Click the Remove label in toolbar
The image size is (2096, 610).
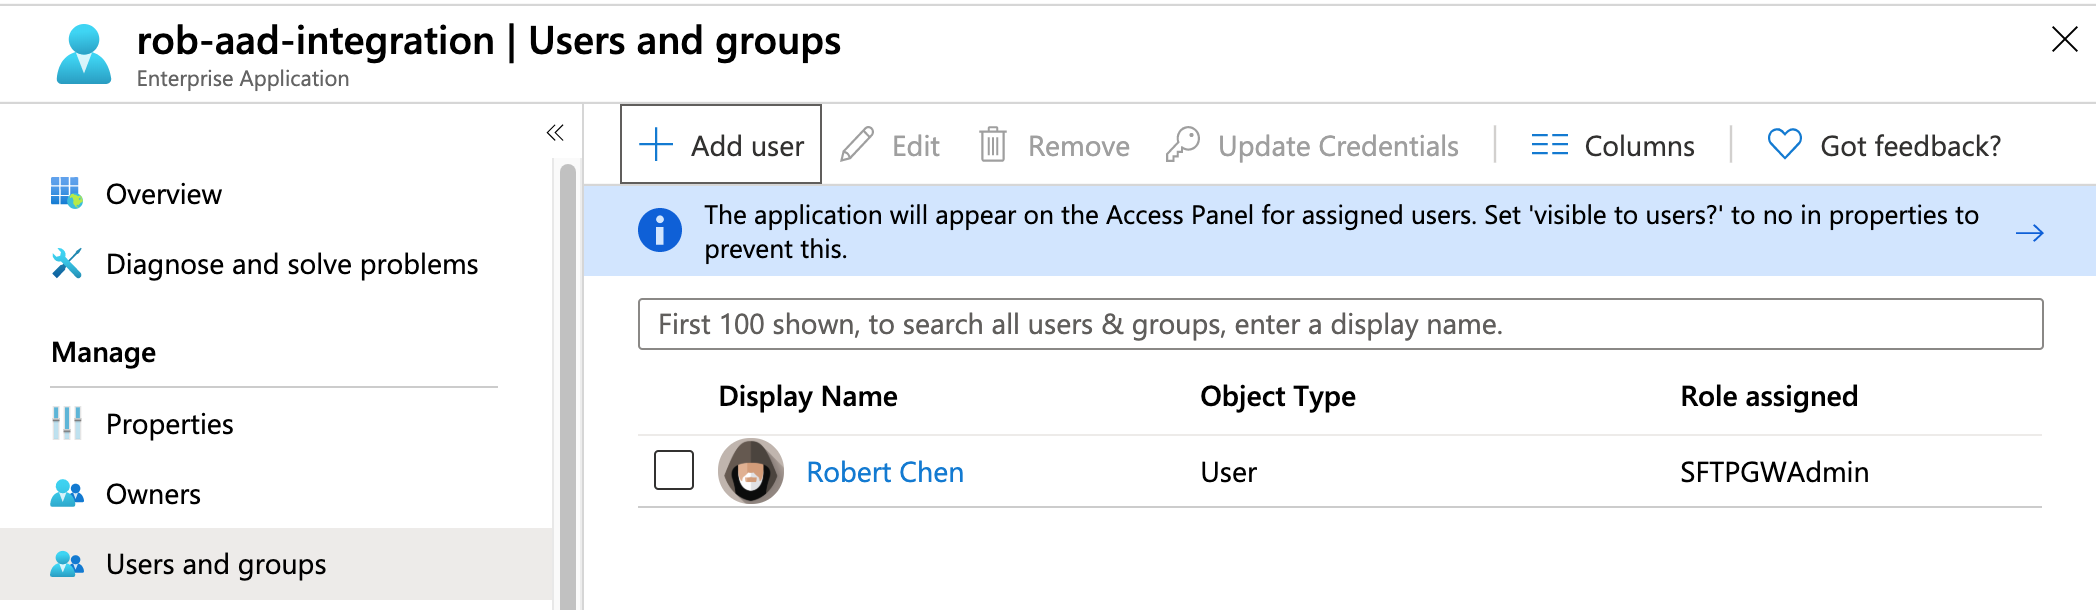(x=1078, y=146)
